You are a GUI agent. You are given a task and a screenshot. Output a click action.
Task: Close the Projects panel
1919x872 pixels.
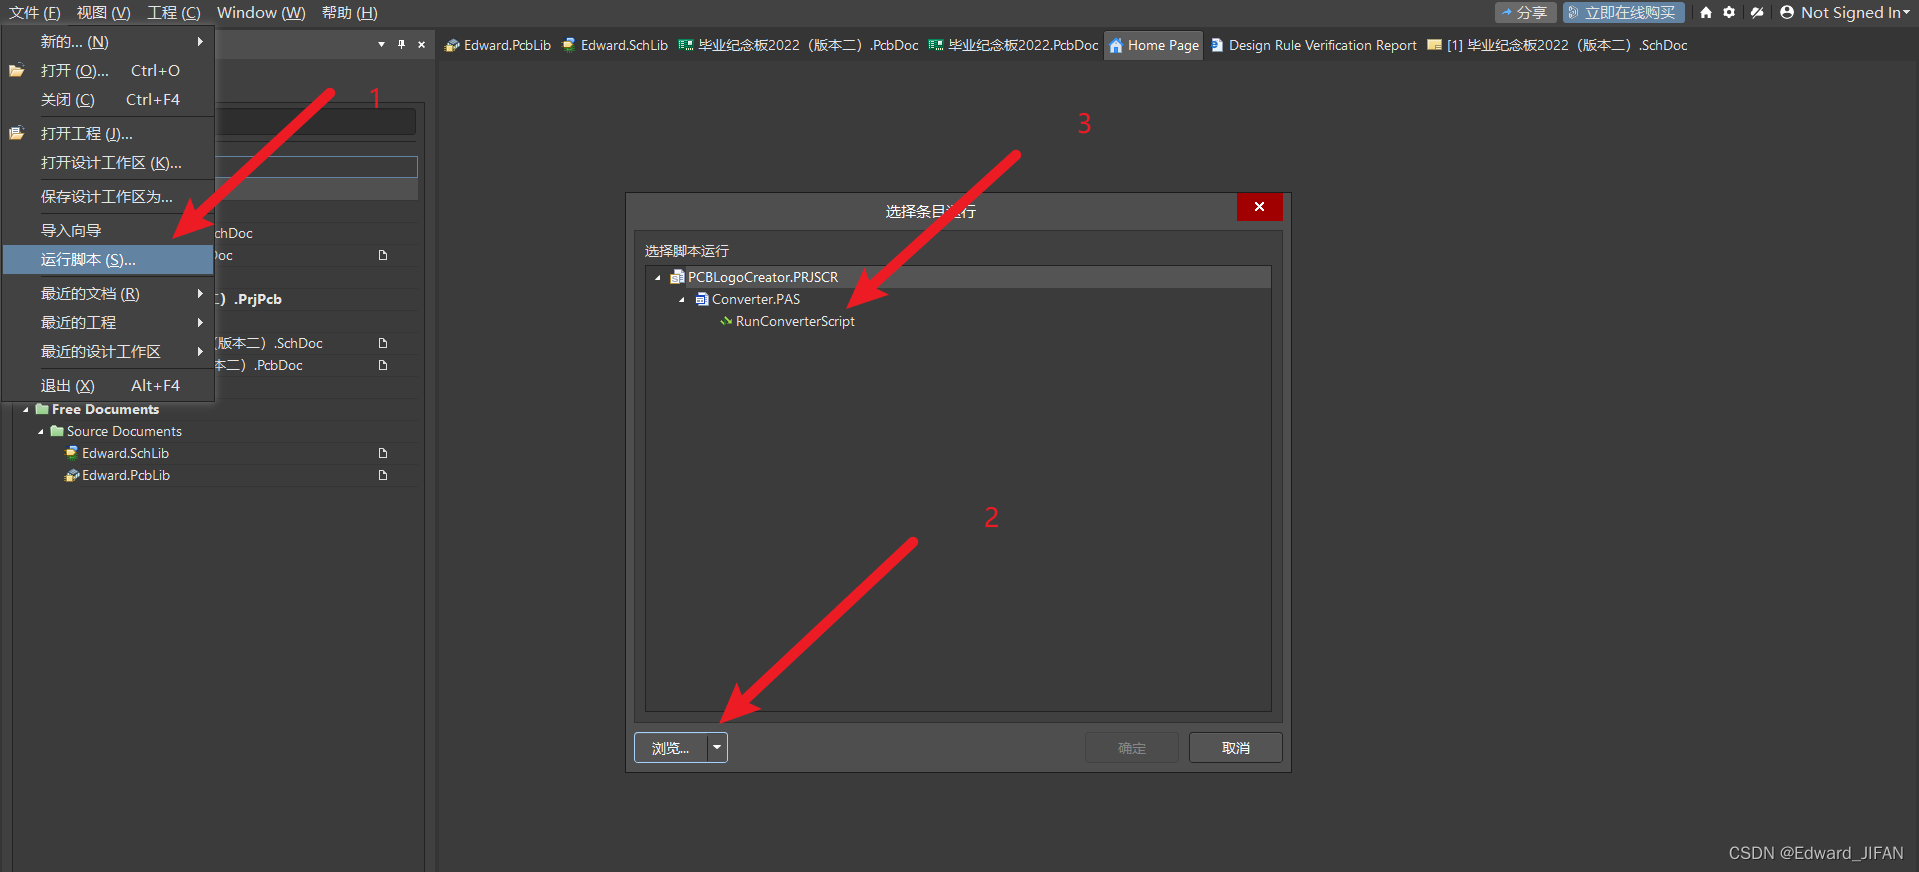[421, 45]
